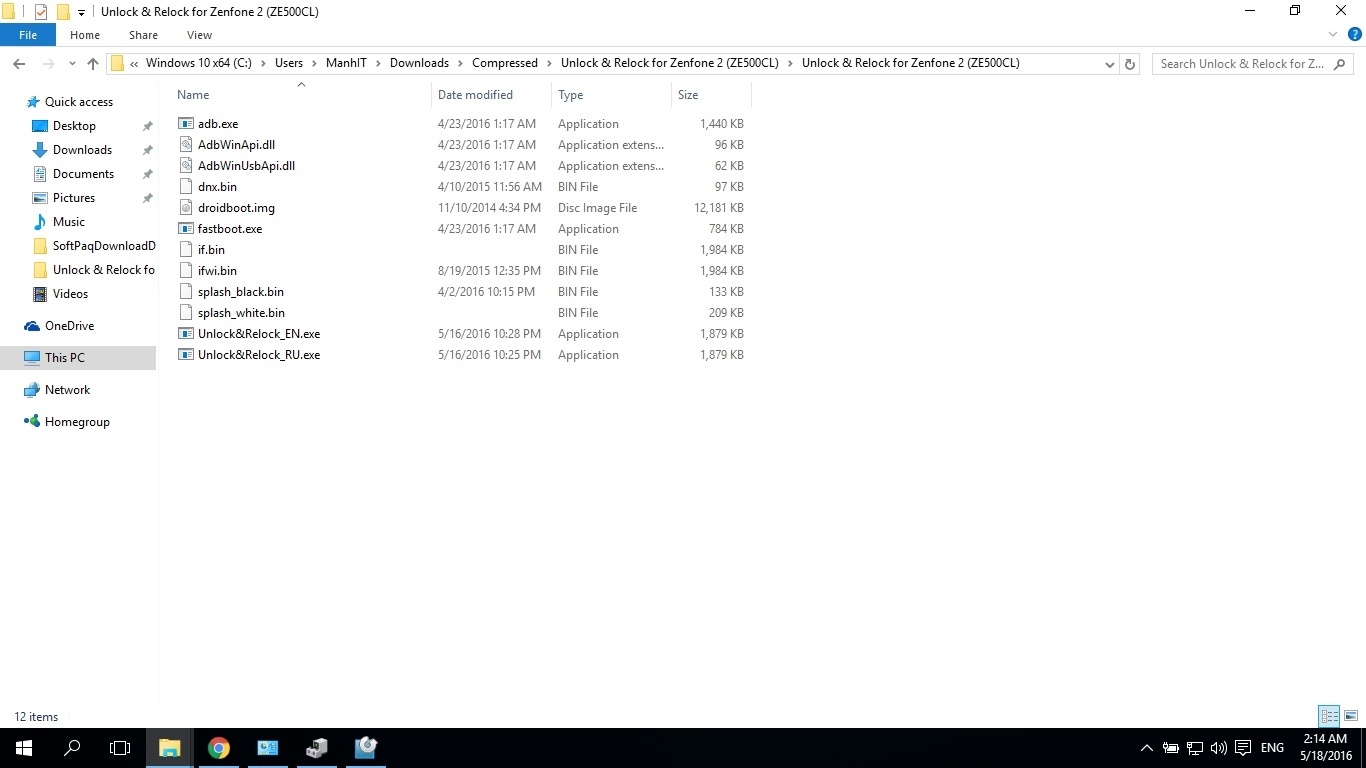Click the search box for this folder

point(1255,63)
